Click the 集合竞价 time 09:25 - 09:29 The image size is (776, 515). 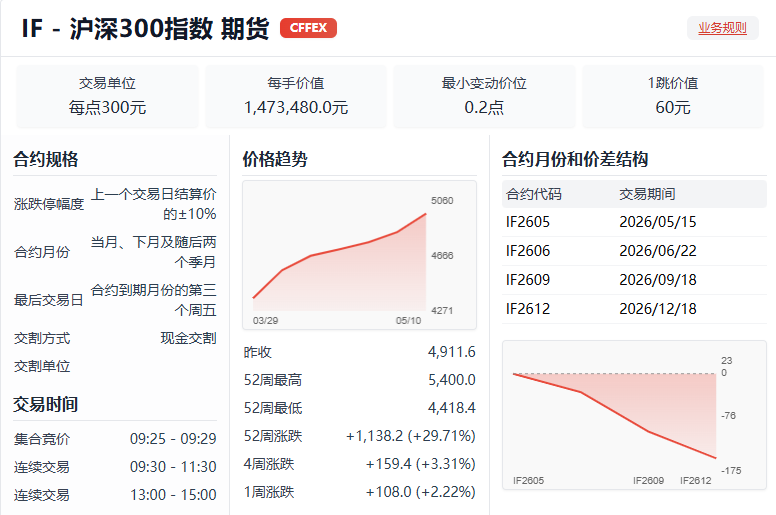(173, 439)
